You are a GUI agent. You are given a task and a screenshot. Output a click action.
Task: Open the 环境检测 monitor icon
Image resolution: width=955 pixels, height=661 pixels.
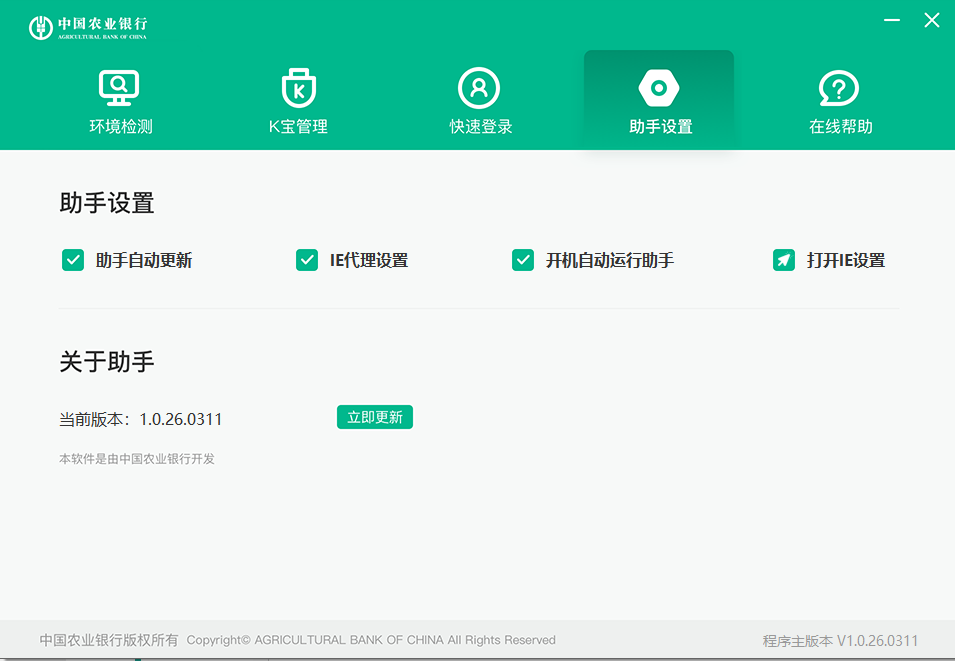point(119,88)
